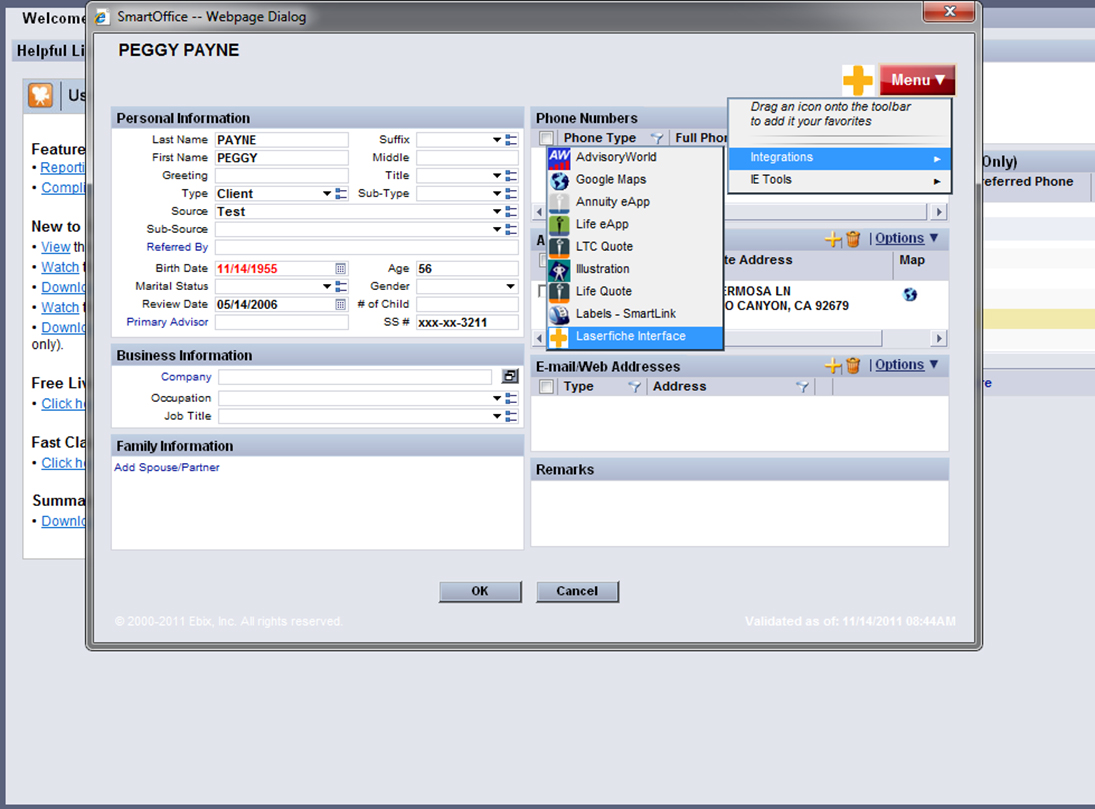Click the Source list editor icon

click(511, 212)
